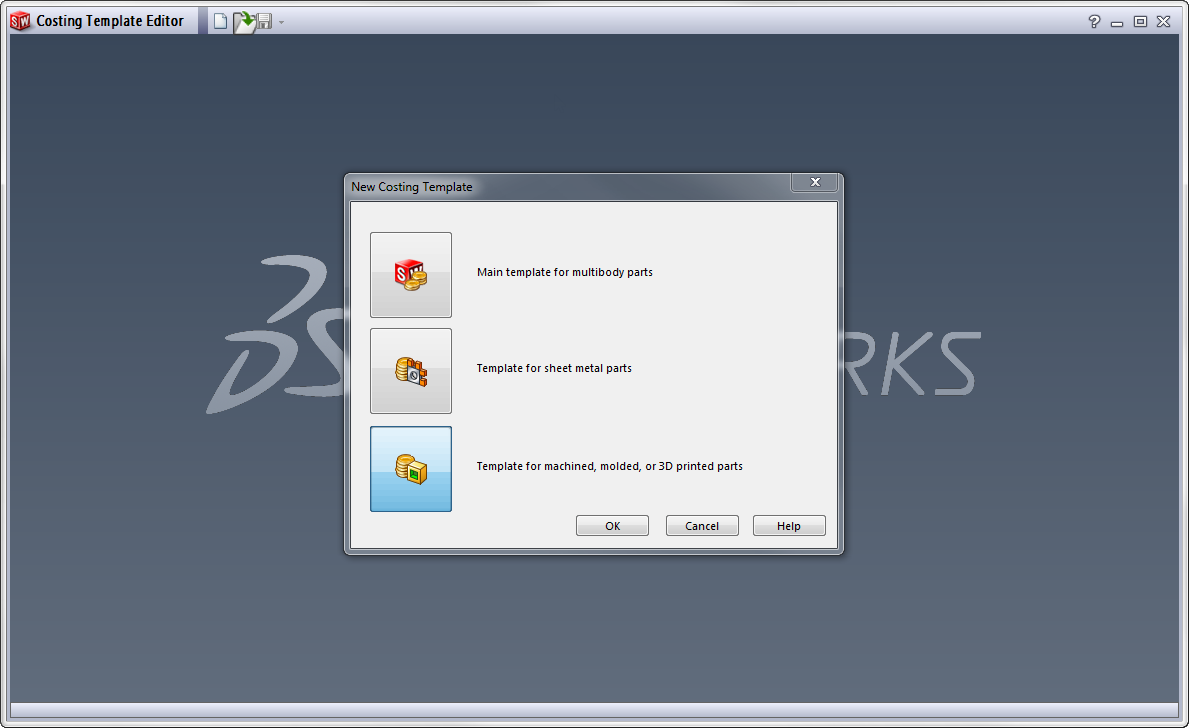Click the New template icon in toolbar
Viewport: 1189px width, 728px height.
(220, 21)
